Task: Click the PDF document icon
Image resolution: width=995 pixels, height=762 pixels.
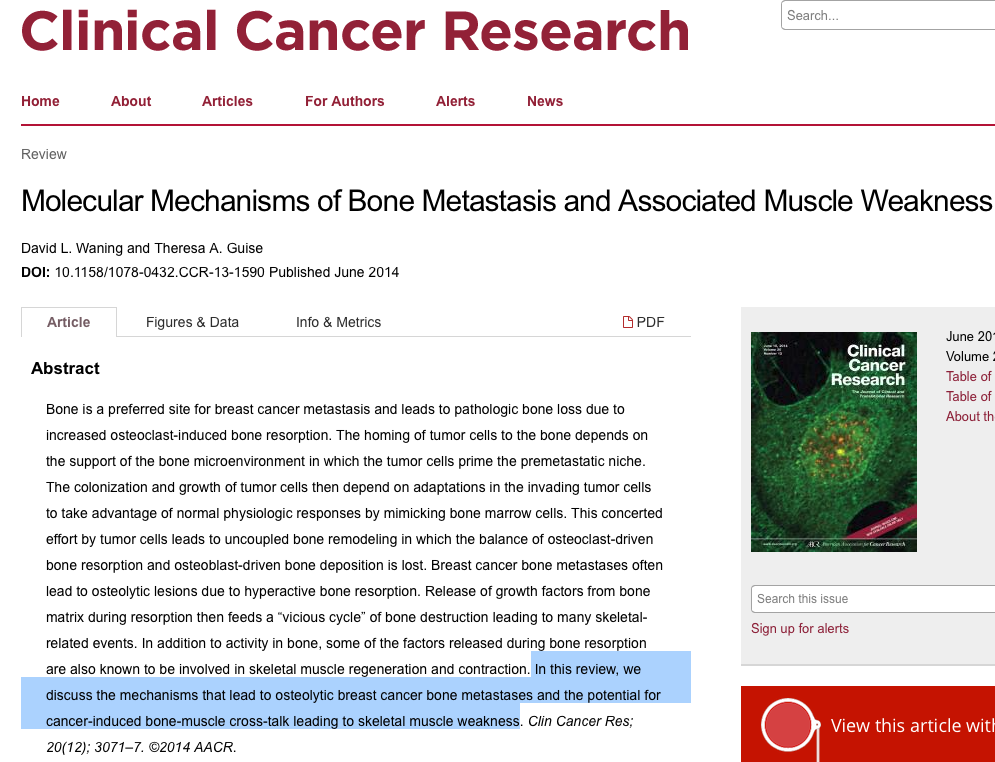Action: (x=628, y=322)
